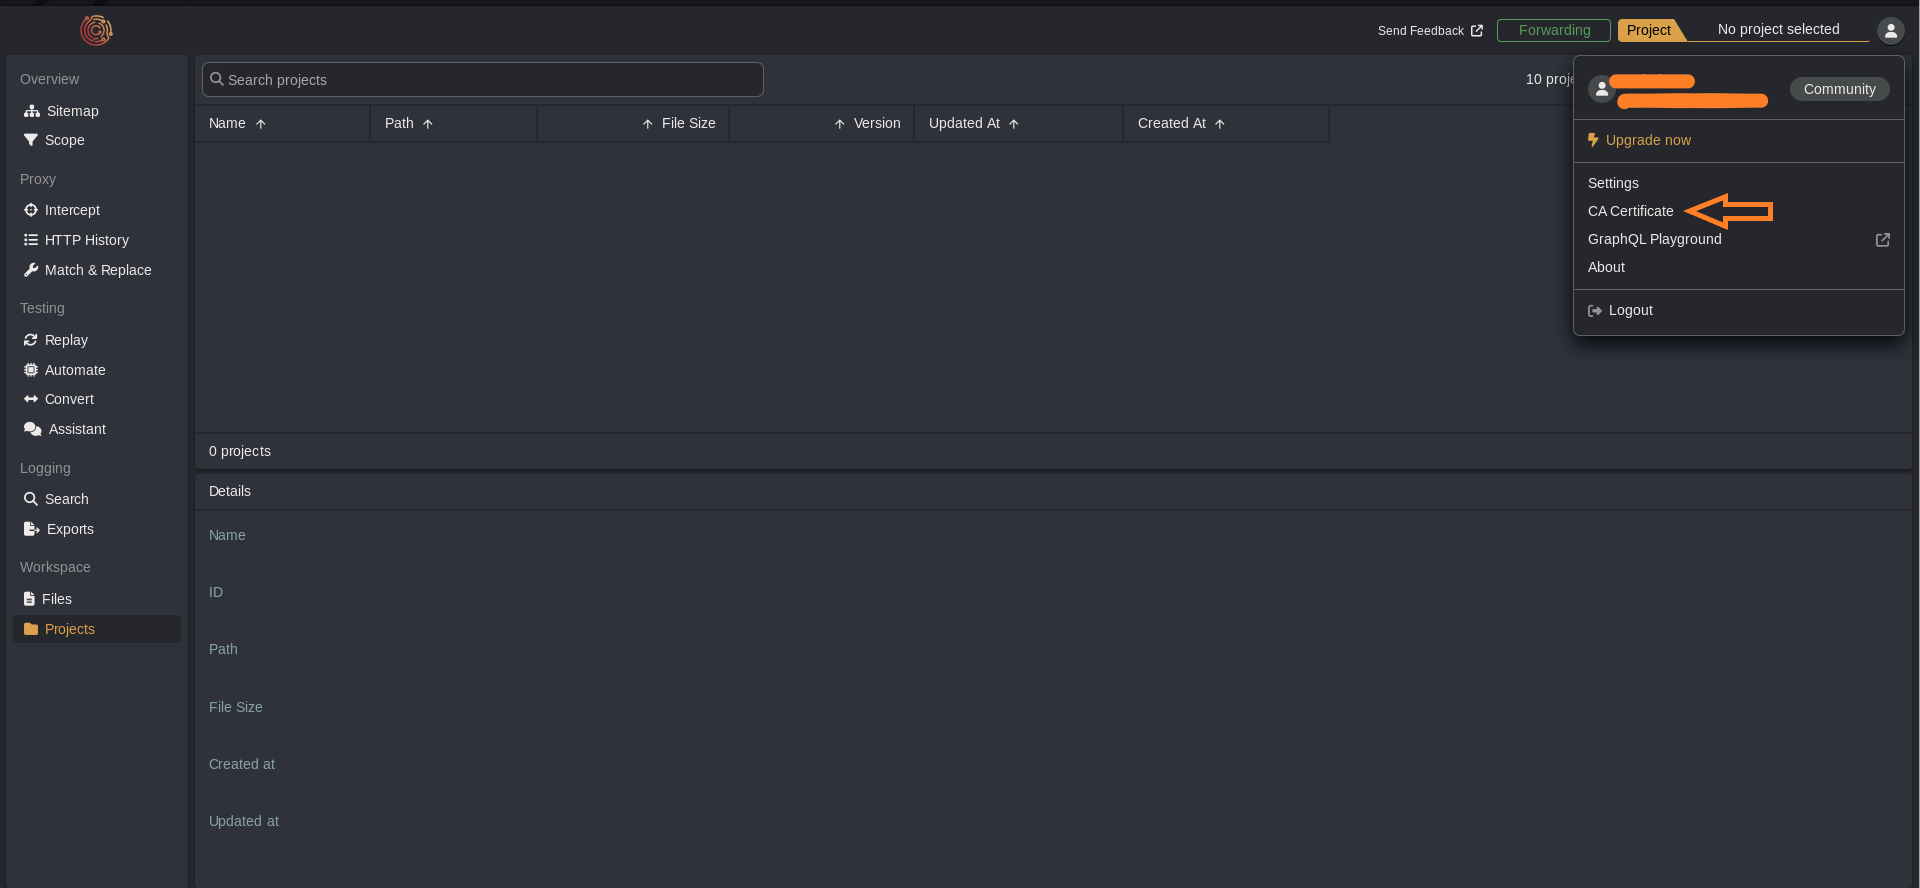Focus the Search projects input field
1920x888 pixels.
tap(483, 80)
